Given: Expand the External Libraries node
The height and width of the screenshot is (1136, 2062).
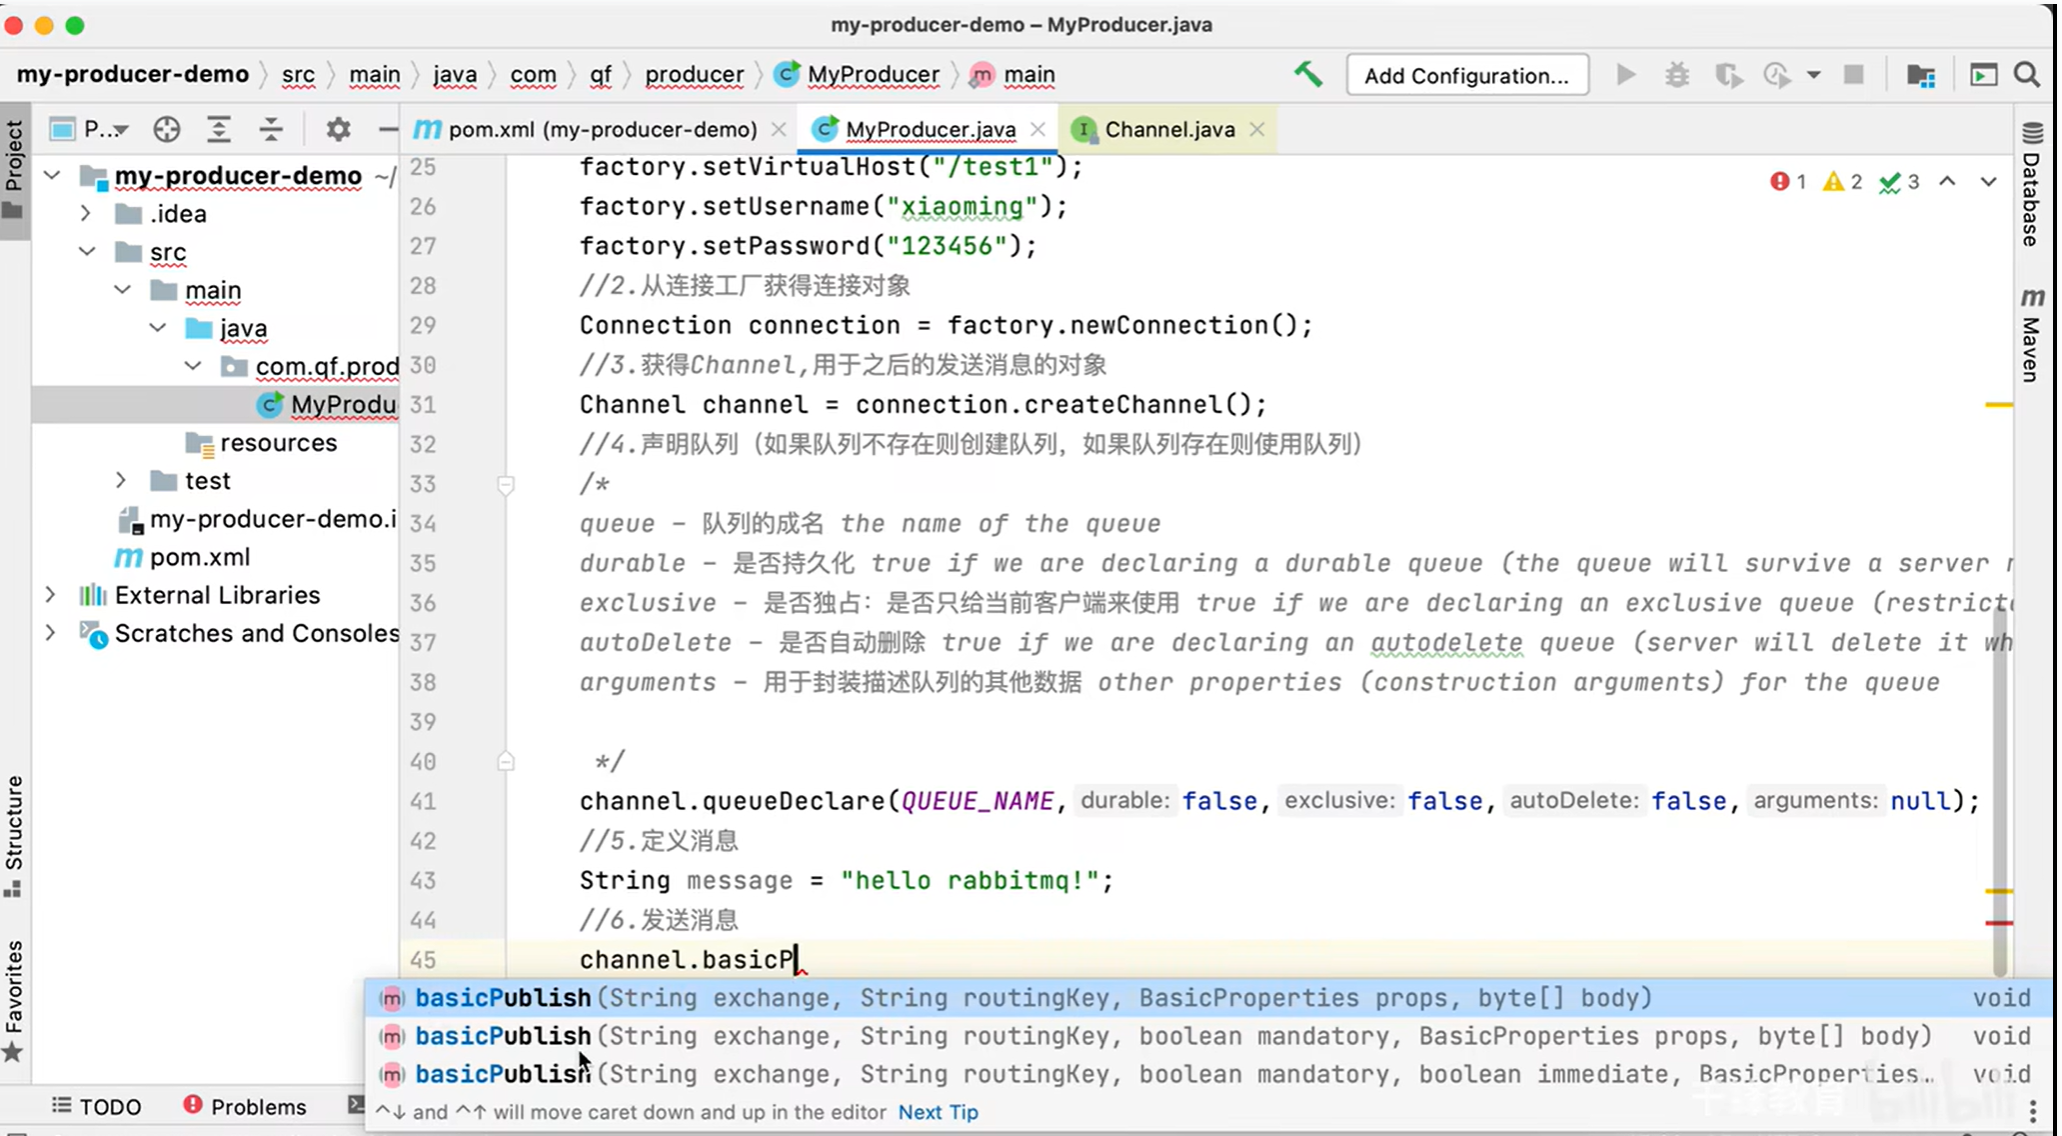Looking at the screenshot, I should coord(50,595).
